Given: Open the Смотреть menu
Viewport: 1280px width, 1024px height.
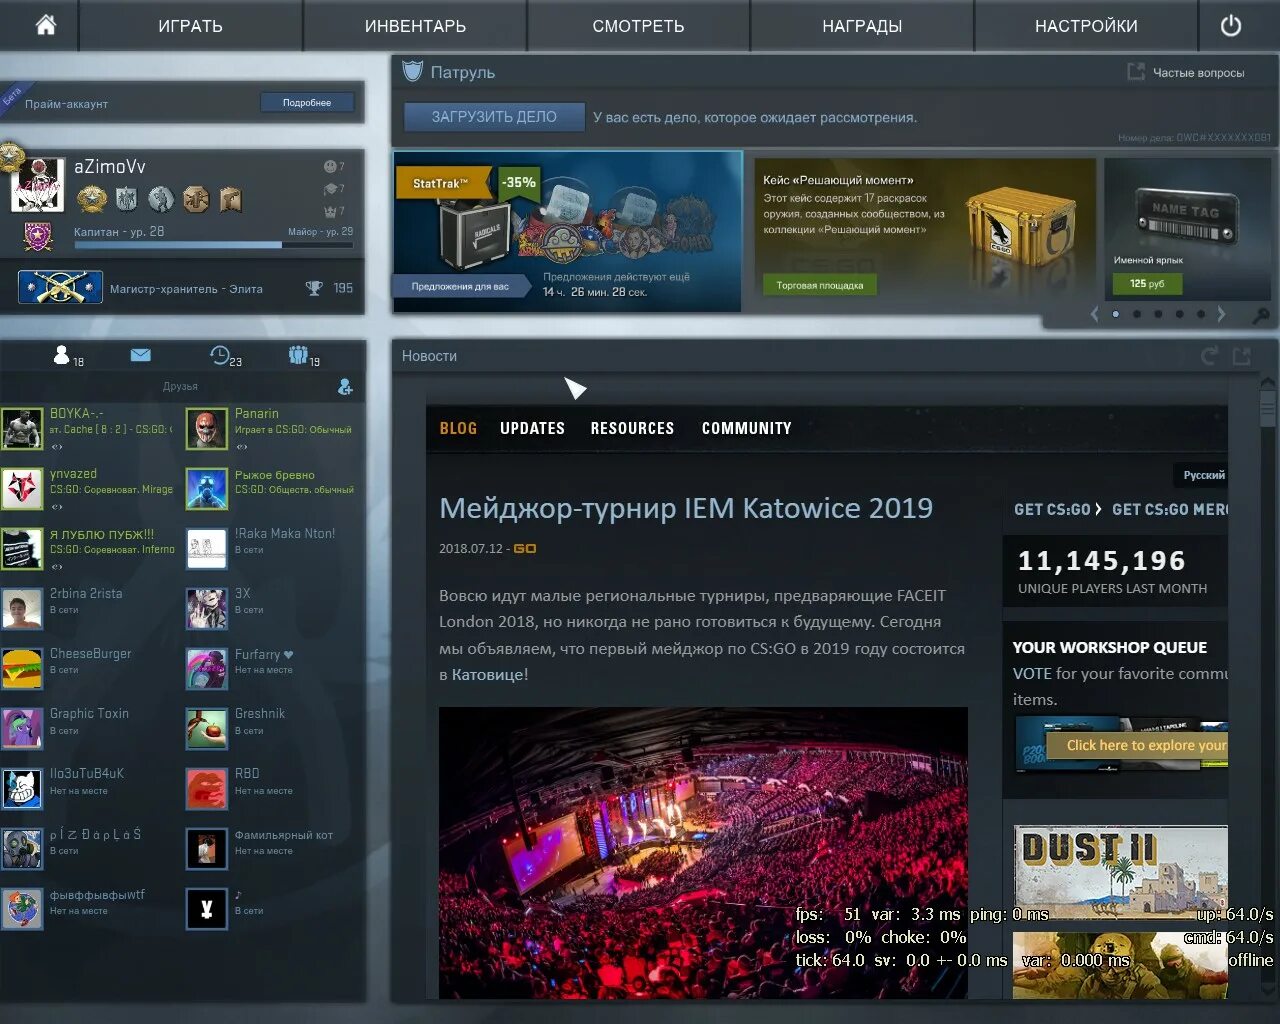Looking at the screenshot, I should click(x=638, y=26).
